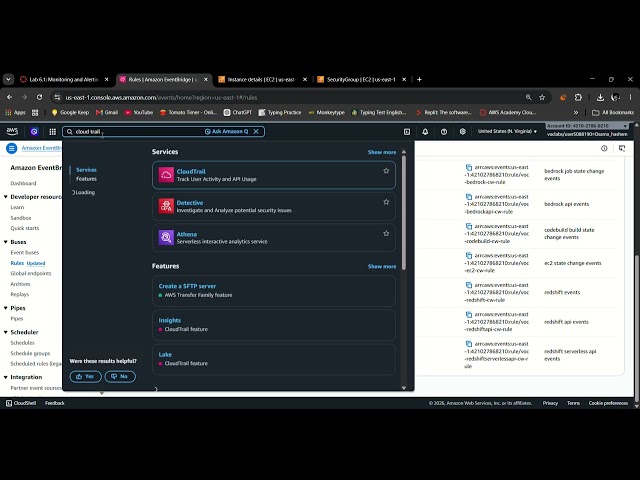This screenshot has width=640, height=480.
Task: Click No for results helpful
Action: pyautogui.click(x=120, y=376)
